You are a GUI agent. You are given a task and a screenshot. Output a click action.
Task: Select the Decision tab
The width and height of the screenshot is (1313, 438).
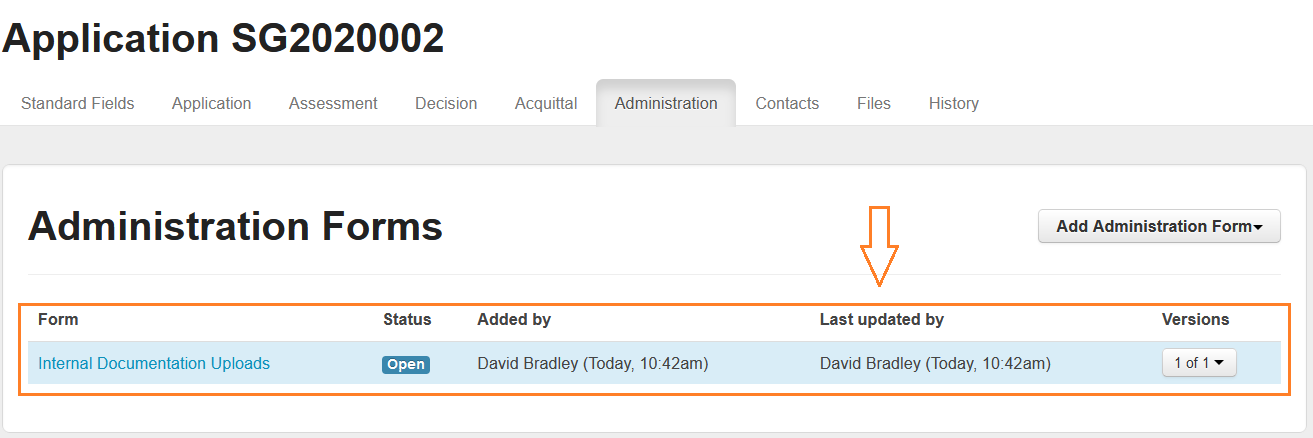pyautogui.click(x=446, y=103)
